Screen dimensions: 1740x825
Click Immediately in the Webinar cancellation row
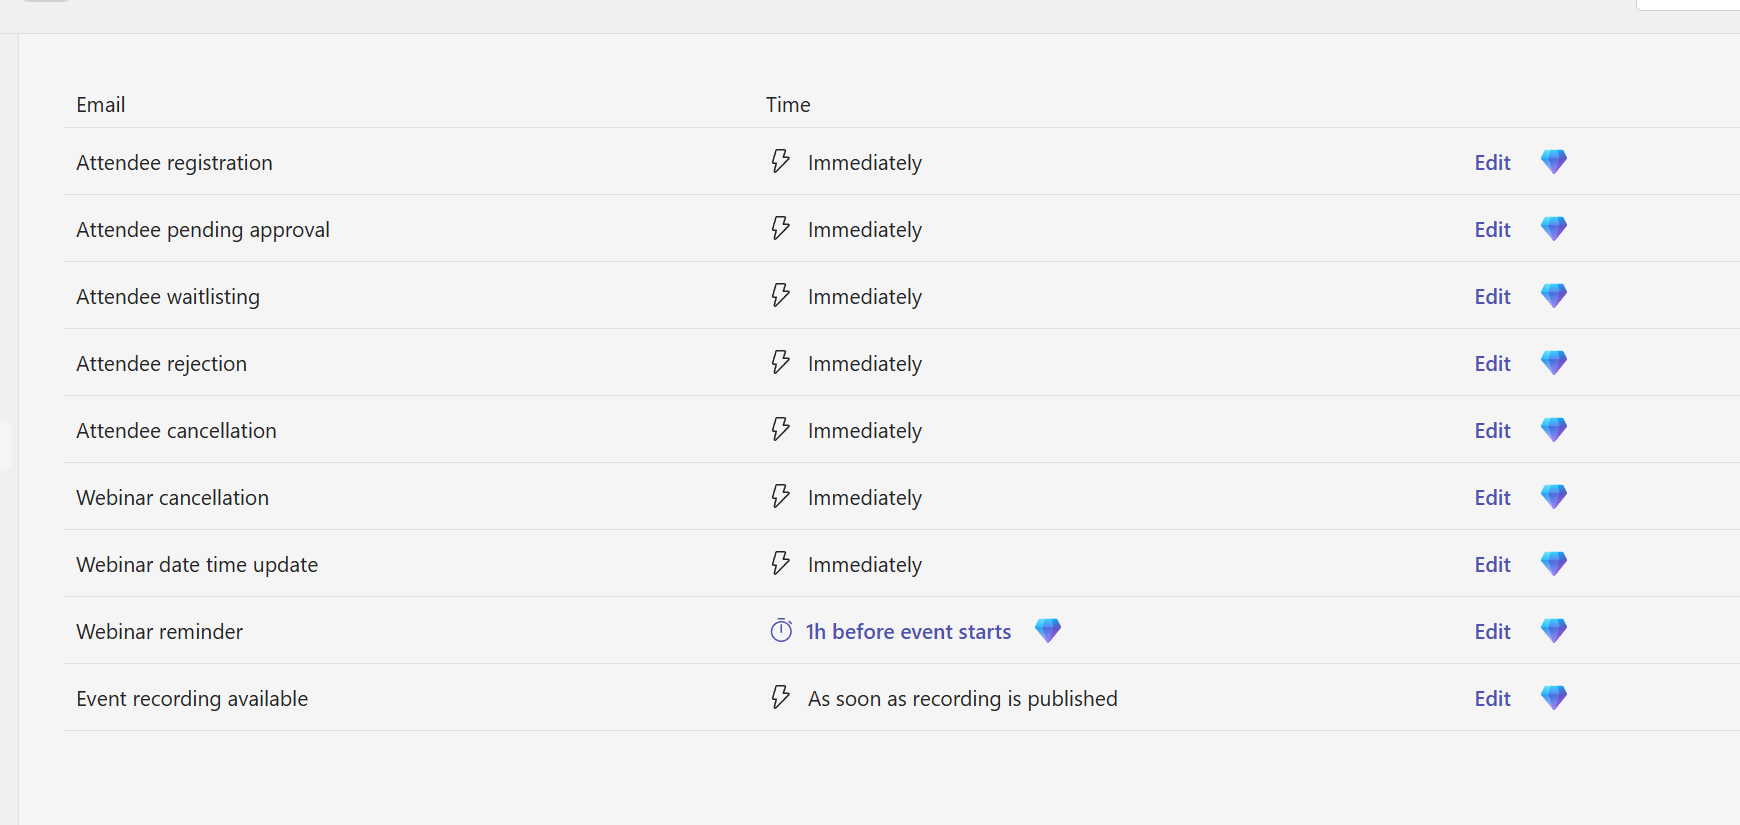click(x=864, y=498)
